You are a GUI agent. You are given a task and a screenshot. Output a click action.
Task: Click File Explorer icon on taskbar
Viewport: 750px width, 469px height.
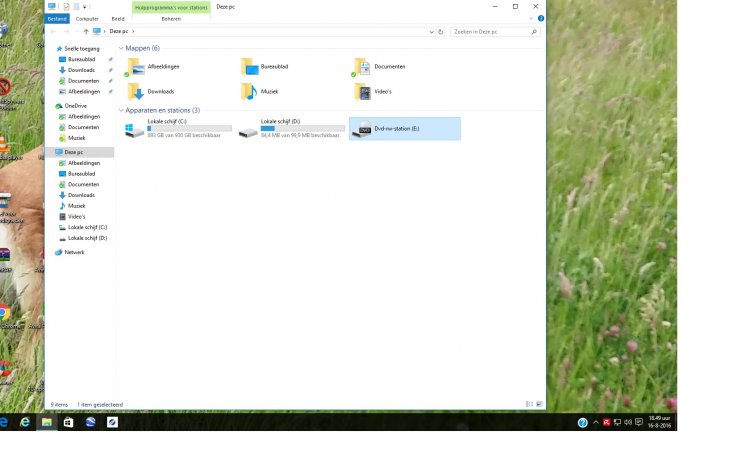pyautogui.click(x=46, y=422)
